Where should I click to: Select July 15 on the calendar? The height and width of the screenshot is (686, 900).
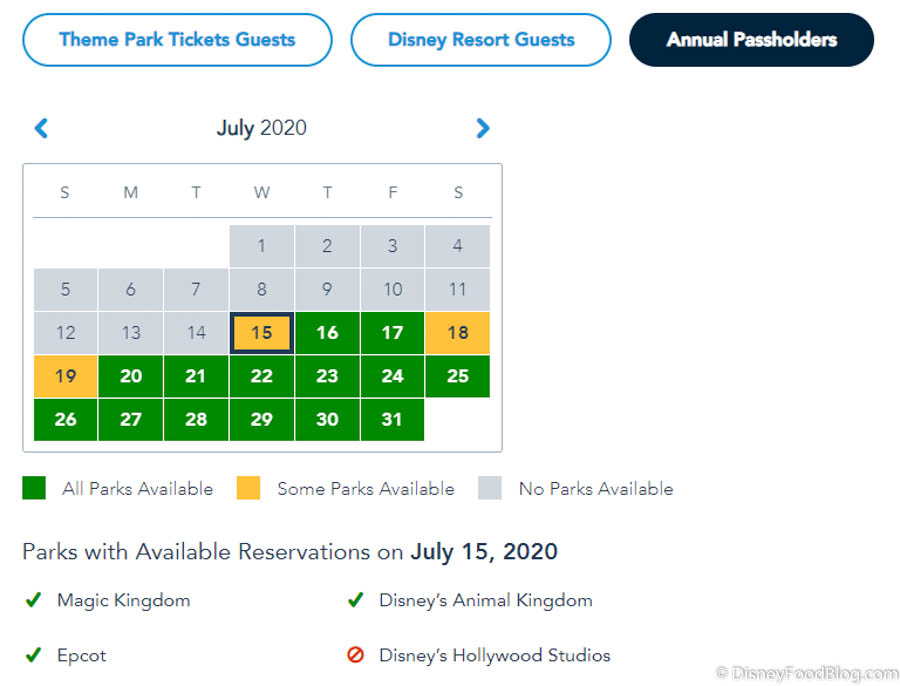tap(262, 333)
